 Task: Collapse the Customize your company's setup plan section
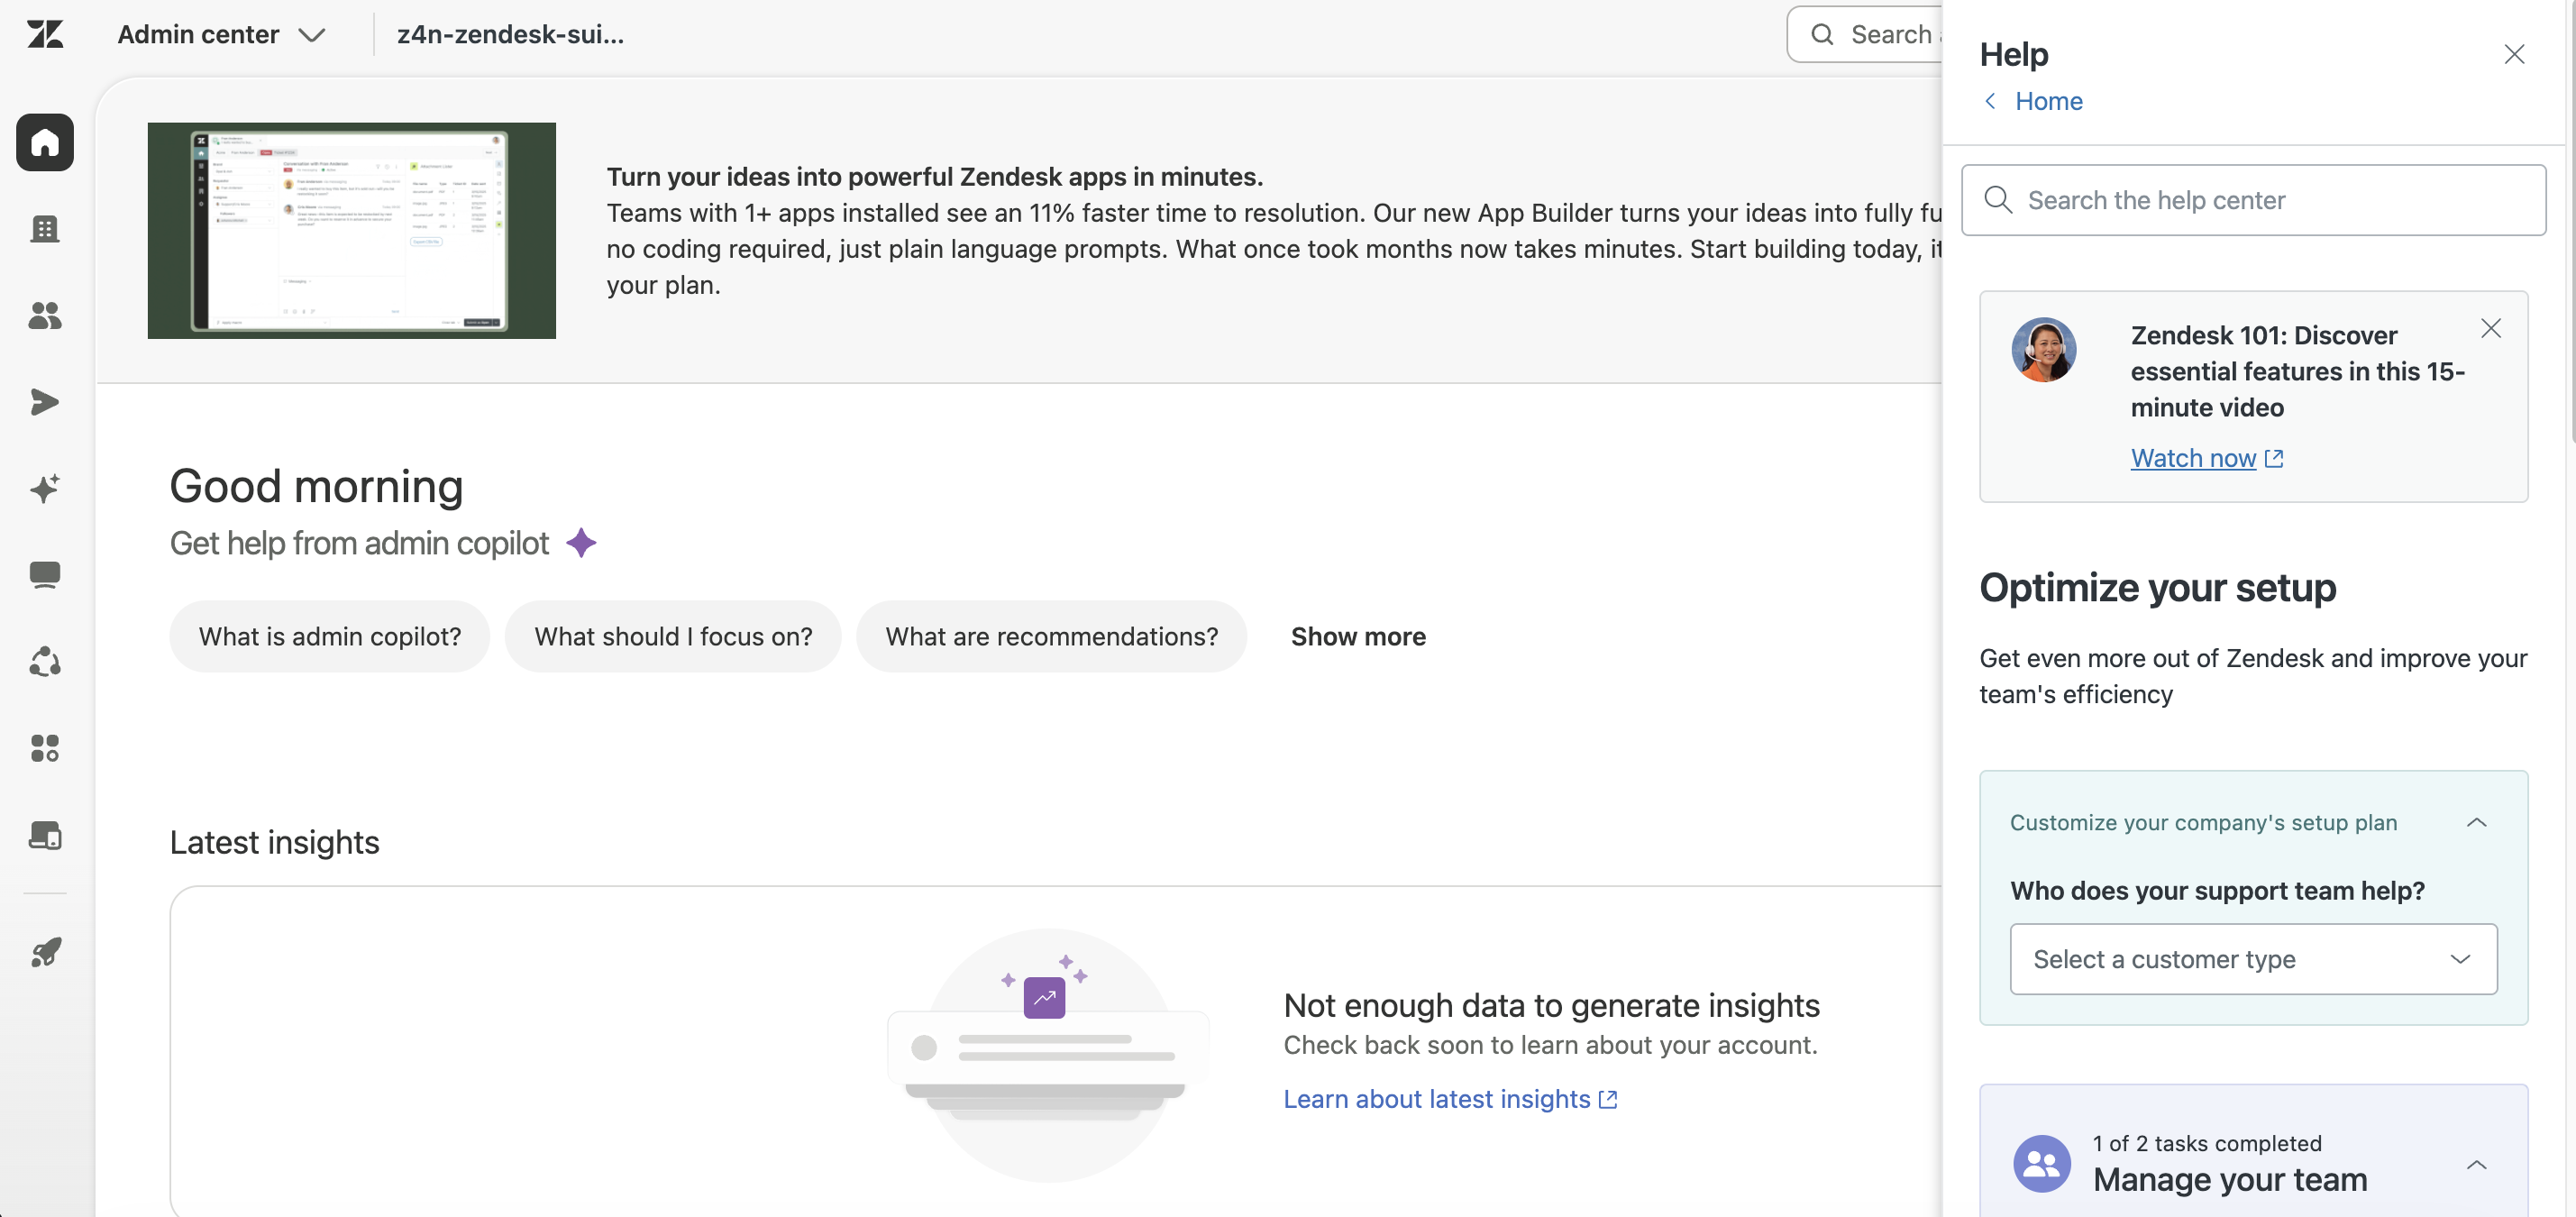(x=2476, y=822)
